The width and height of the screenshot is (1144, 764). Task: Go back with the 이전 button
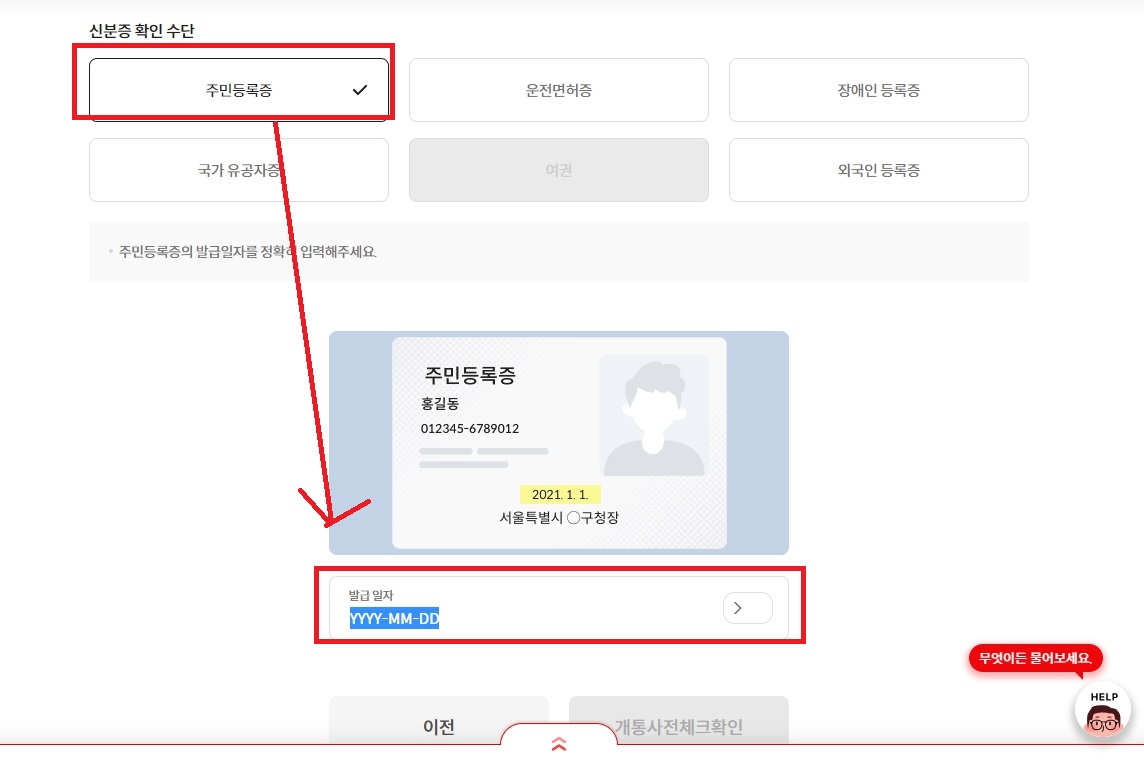pyautogui.click(x=438, y=720)
